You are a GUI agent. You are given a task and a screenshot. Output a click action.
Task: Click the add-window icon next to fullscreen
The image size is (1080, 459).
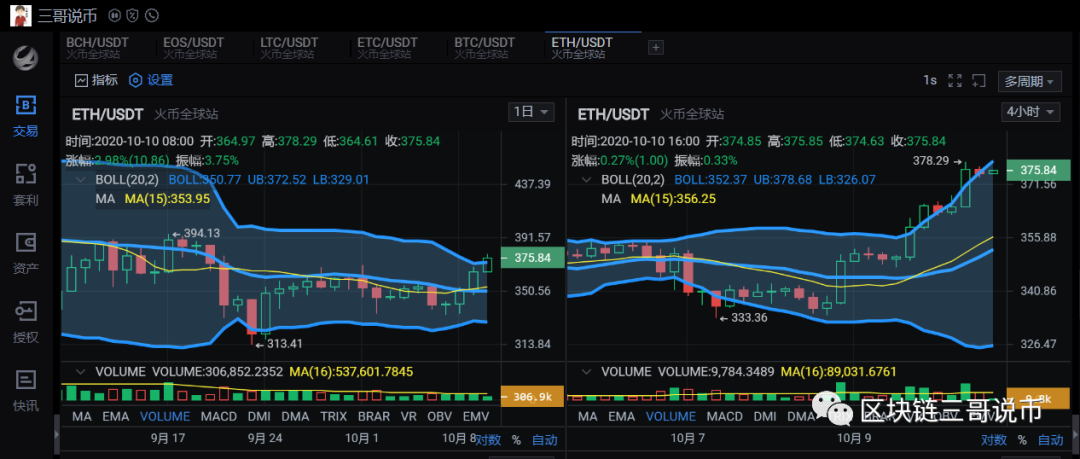pyautogui.click(x=979, y=81)
